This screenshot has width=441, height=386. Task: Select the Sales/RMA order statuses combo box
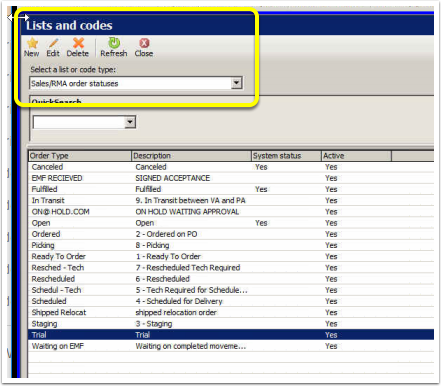point(136,83)
